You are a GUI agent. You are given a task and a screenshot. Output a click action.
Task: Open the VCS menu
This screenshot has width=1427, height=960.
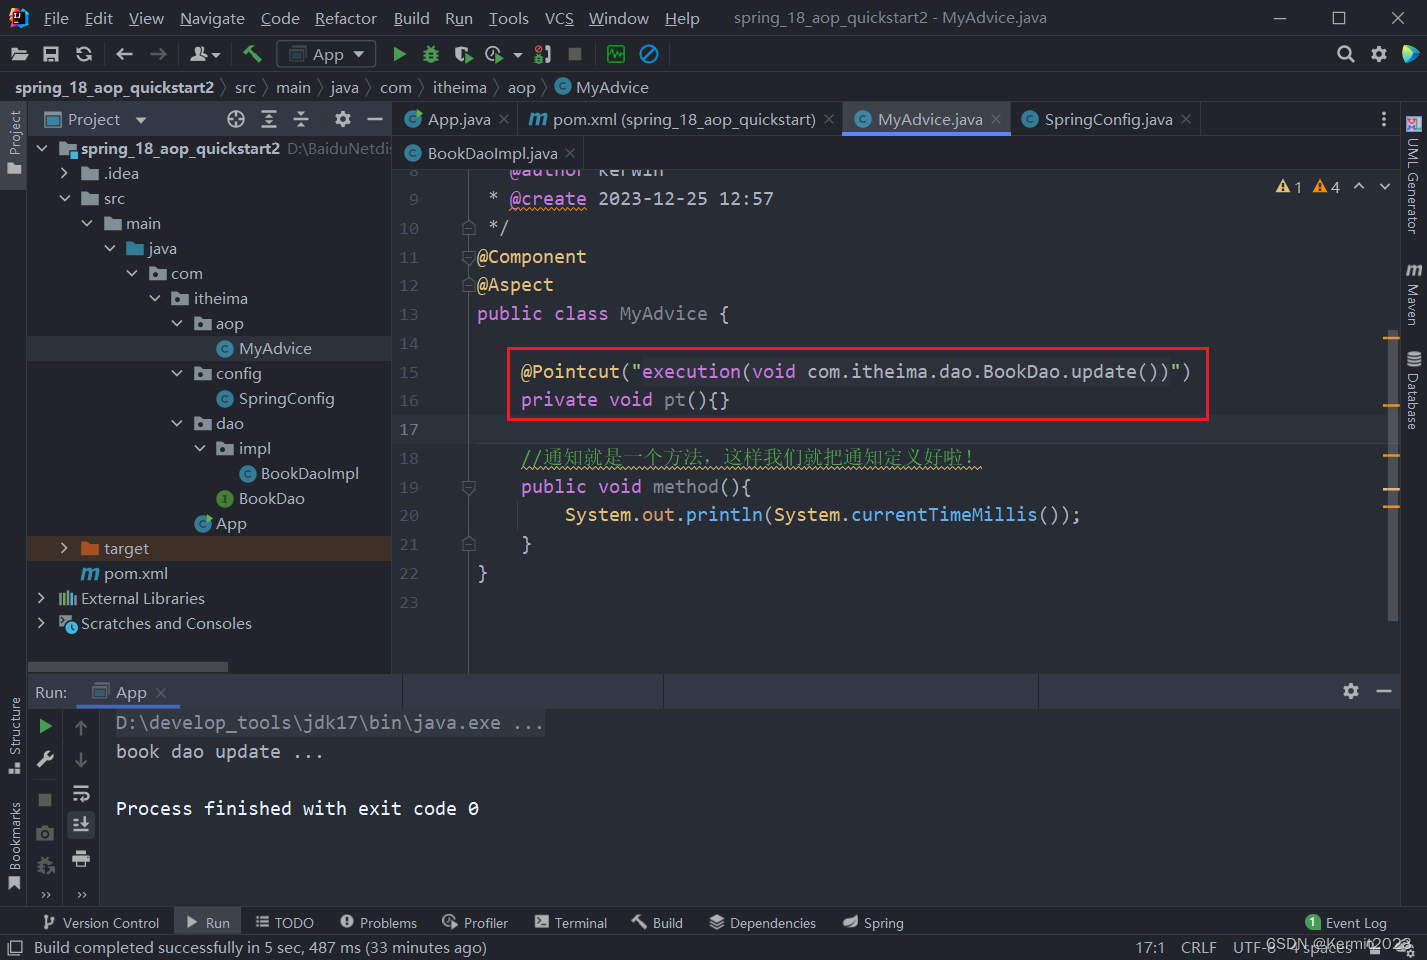pyautogui.click(x=559, y=18)
